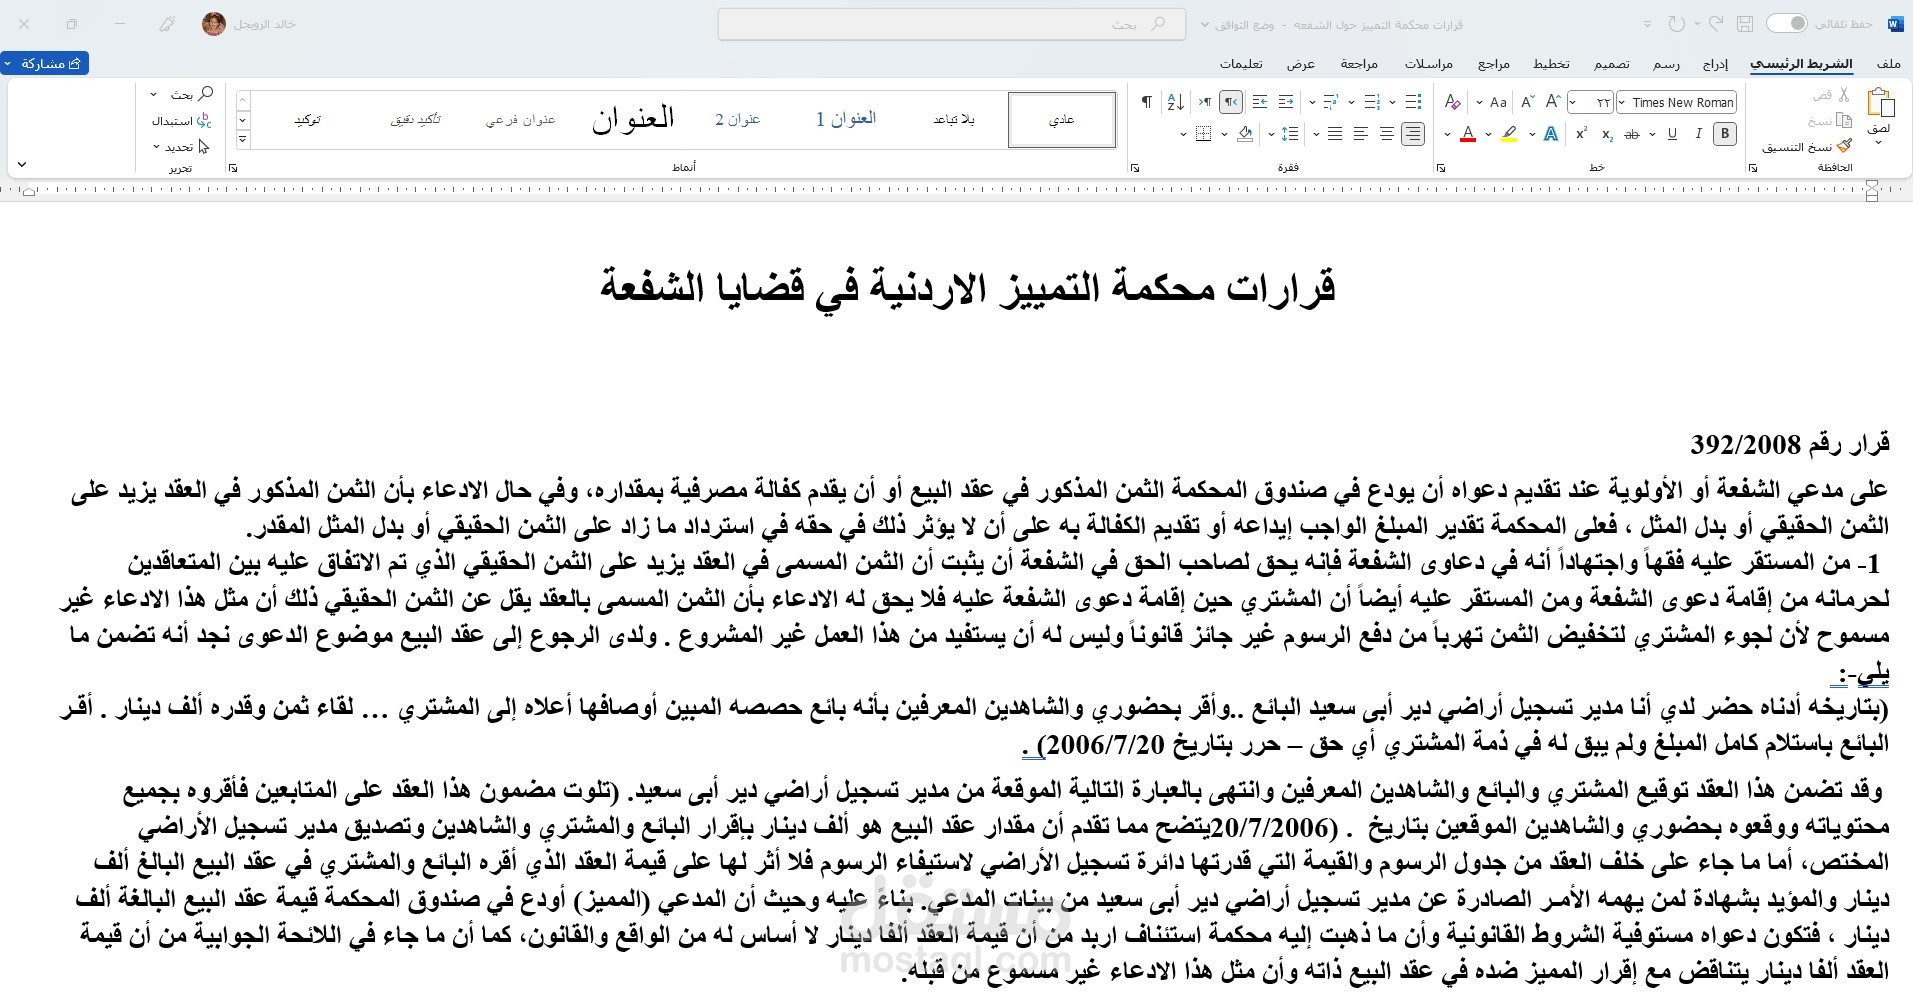Increase font size with grow font icon

coord(1553,101)
